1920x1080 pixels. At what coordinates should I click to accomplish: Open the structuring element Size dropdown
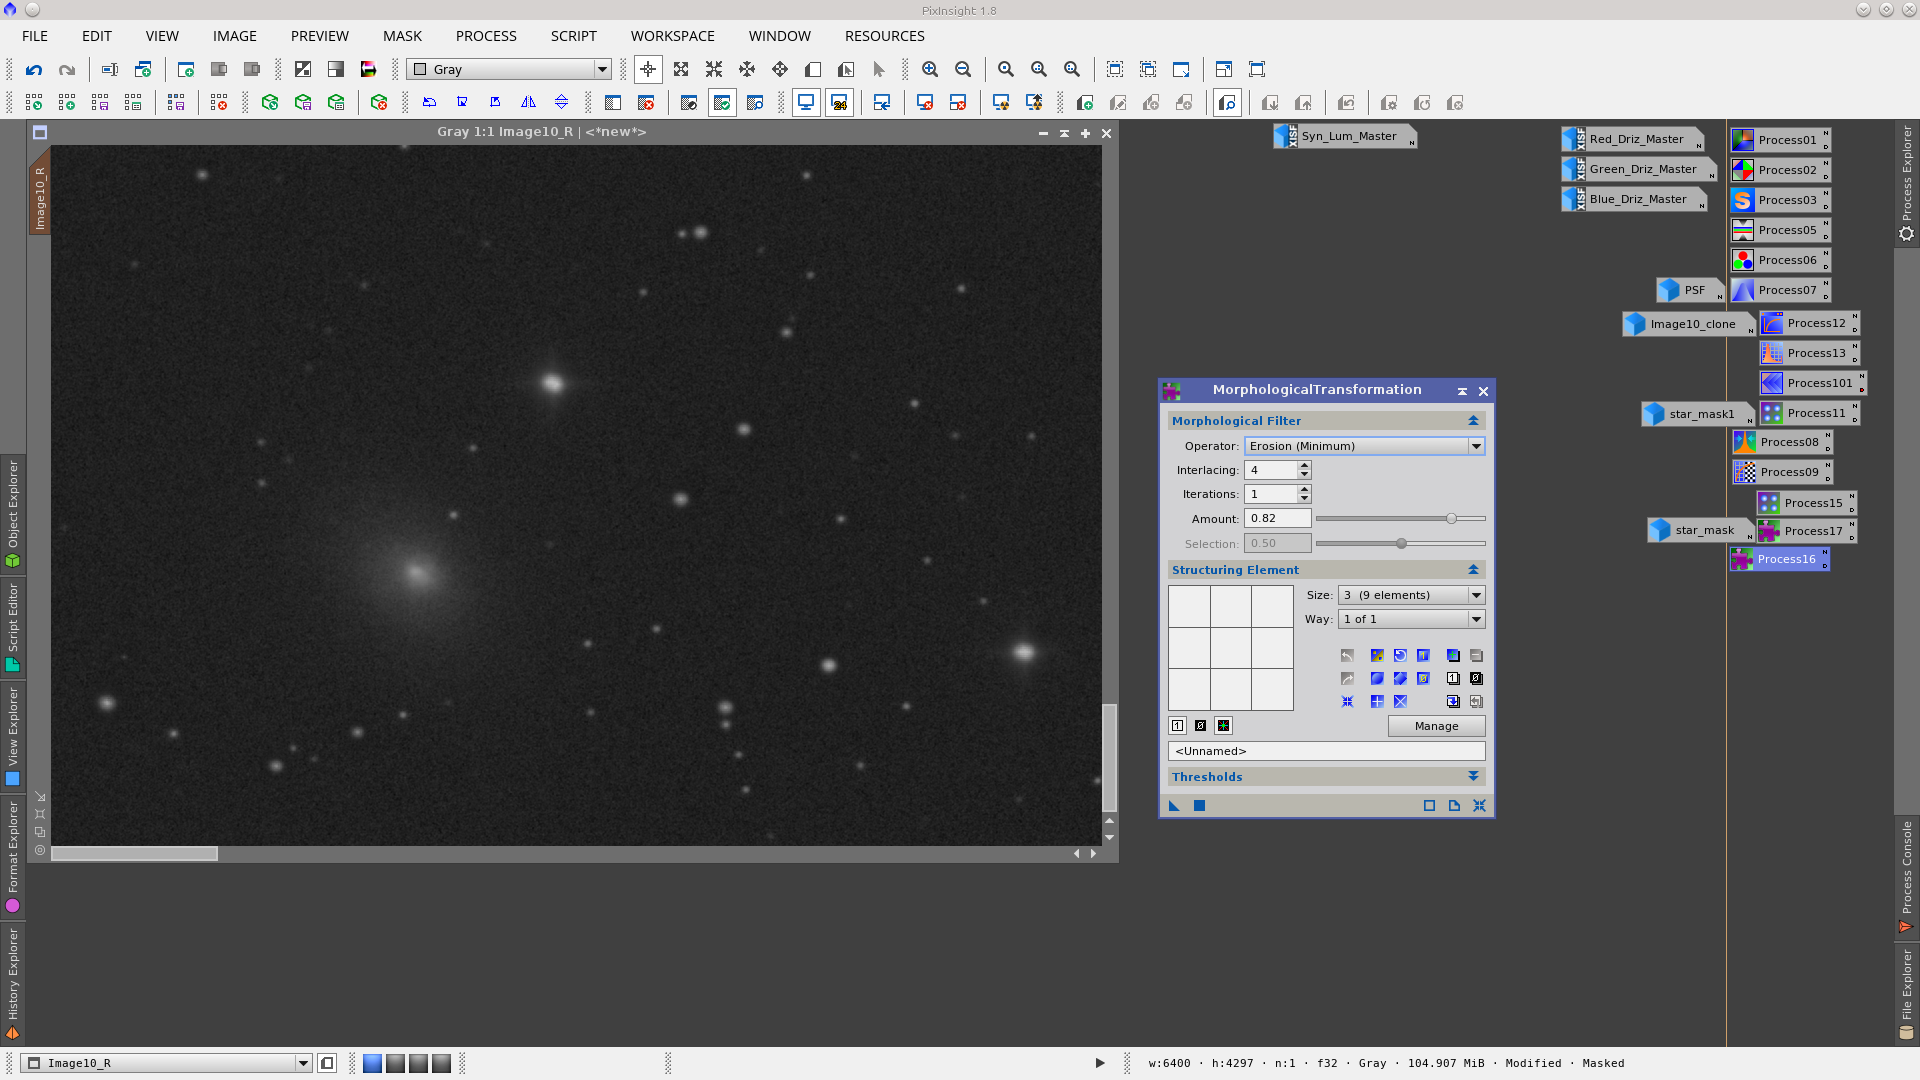pyautogui.click(x=1410, y=594)
